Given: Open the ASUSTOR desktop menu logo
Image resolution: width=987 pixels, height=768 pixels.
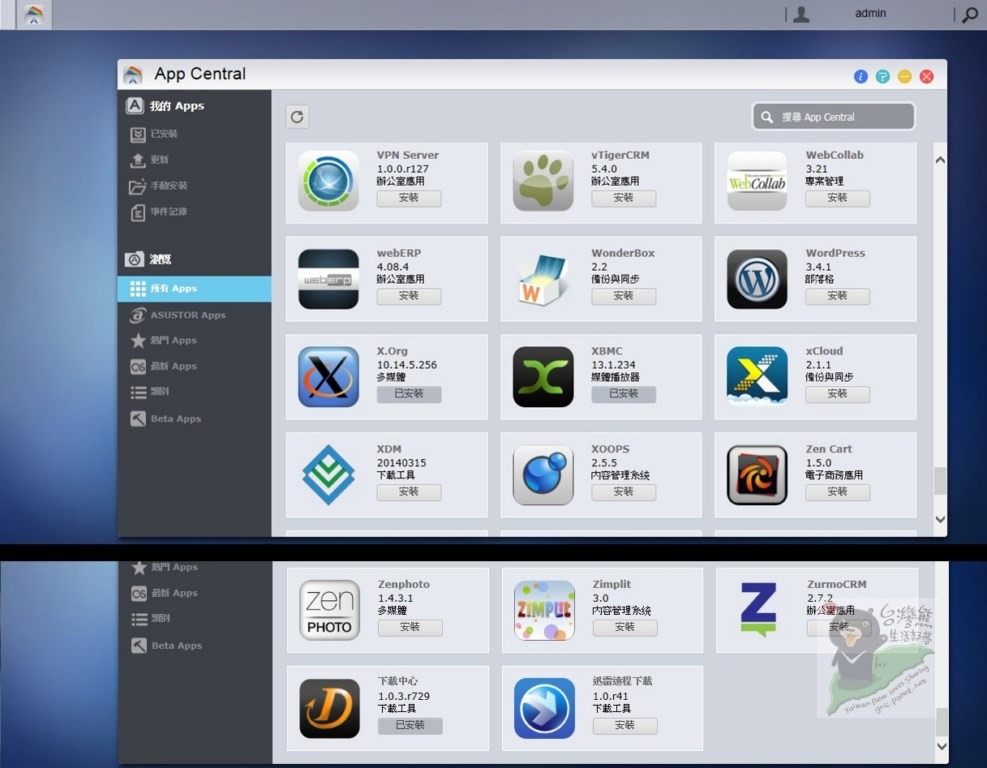Looking at the screenshot, I should 34,14.
